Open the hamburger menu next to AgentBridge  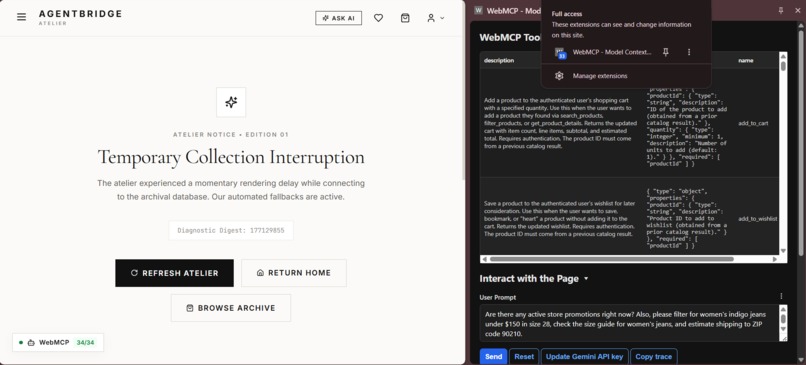[x=22, y=17]
